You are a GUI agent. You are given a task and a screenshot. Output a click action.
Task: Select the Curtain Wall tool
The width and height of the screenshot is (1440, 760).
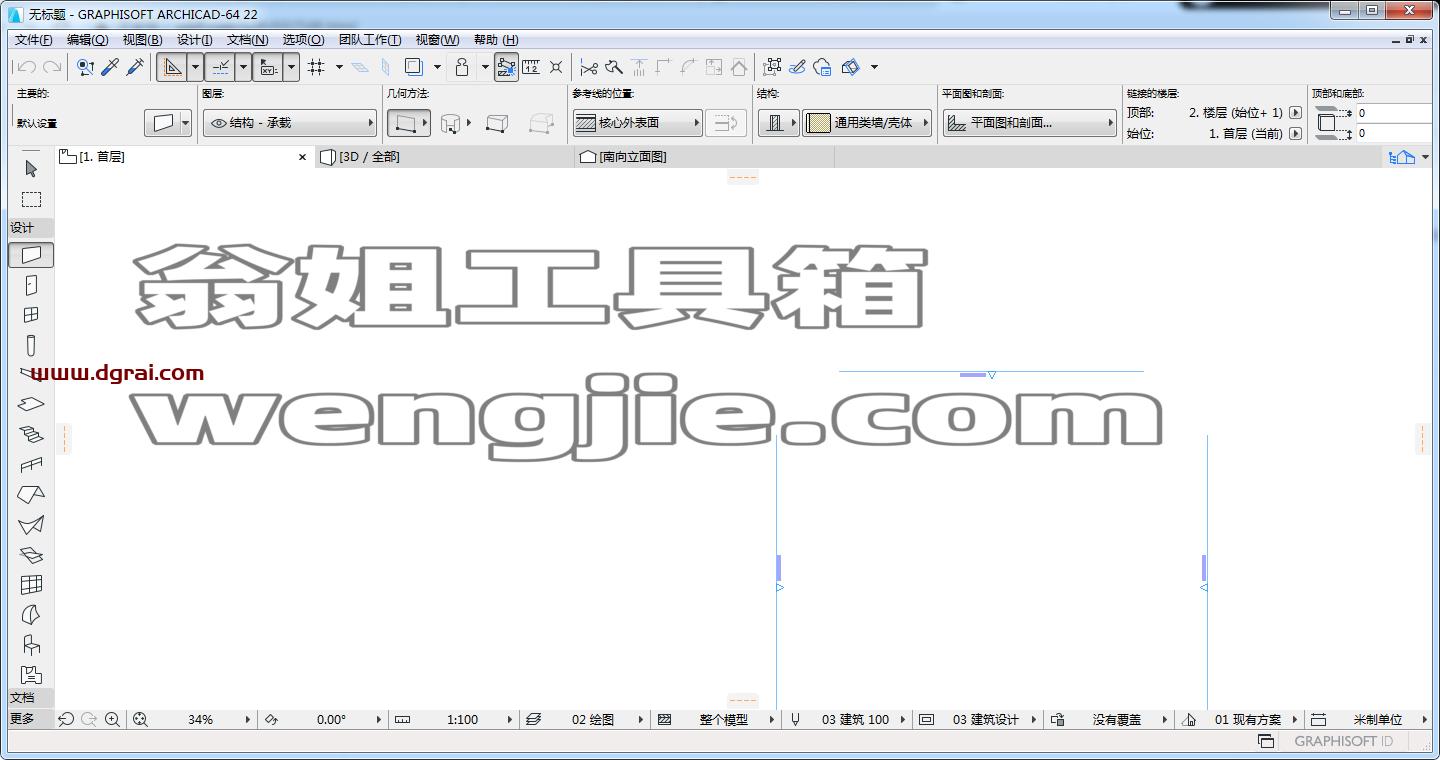[31, 585]
